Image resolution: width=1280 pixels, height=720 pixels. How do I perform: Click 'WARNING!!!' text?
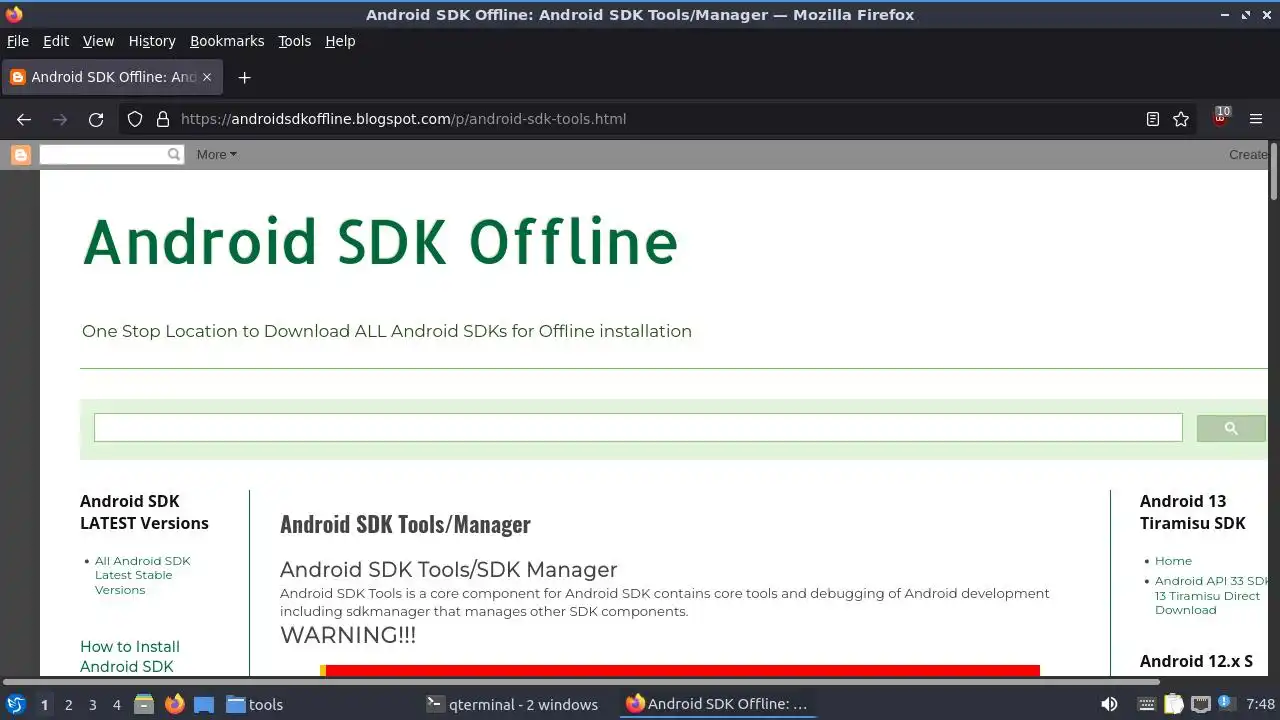tap(348, 635)
